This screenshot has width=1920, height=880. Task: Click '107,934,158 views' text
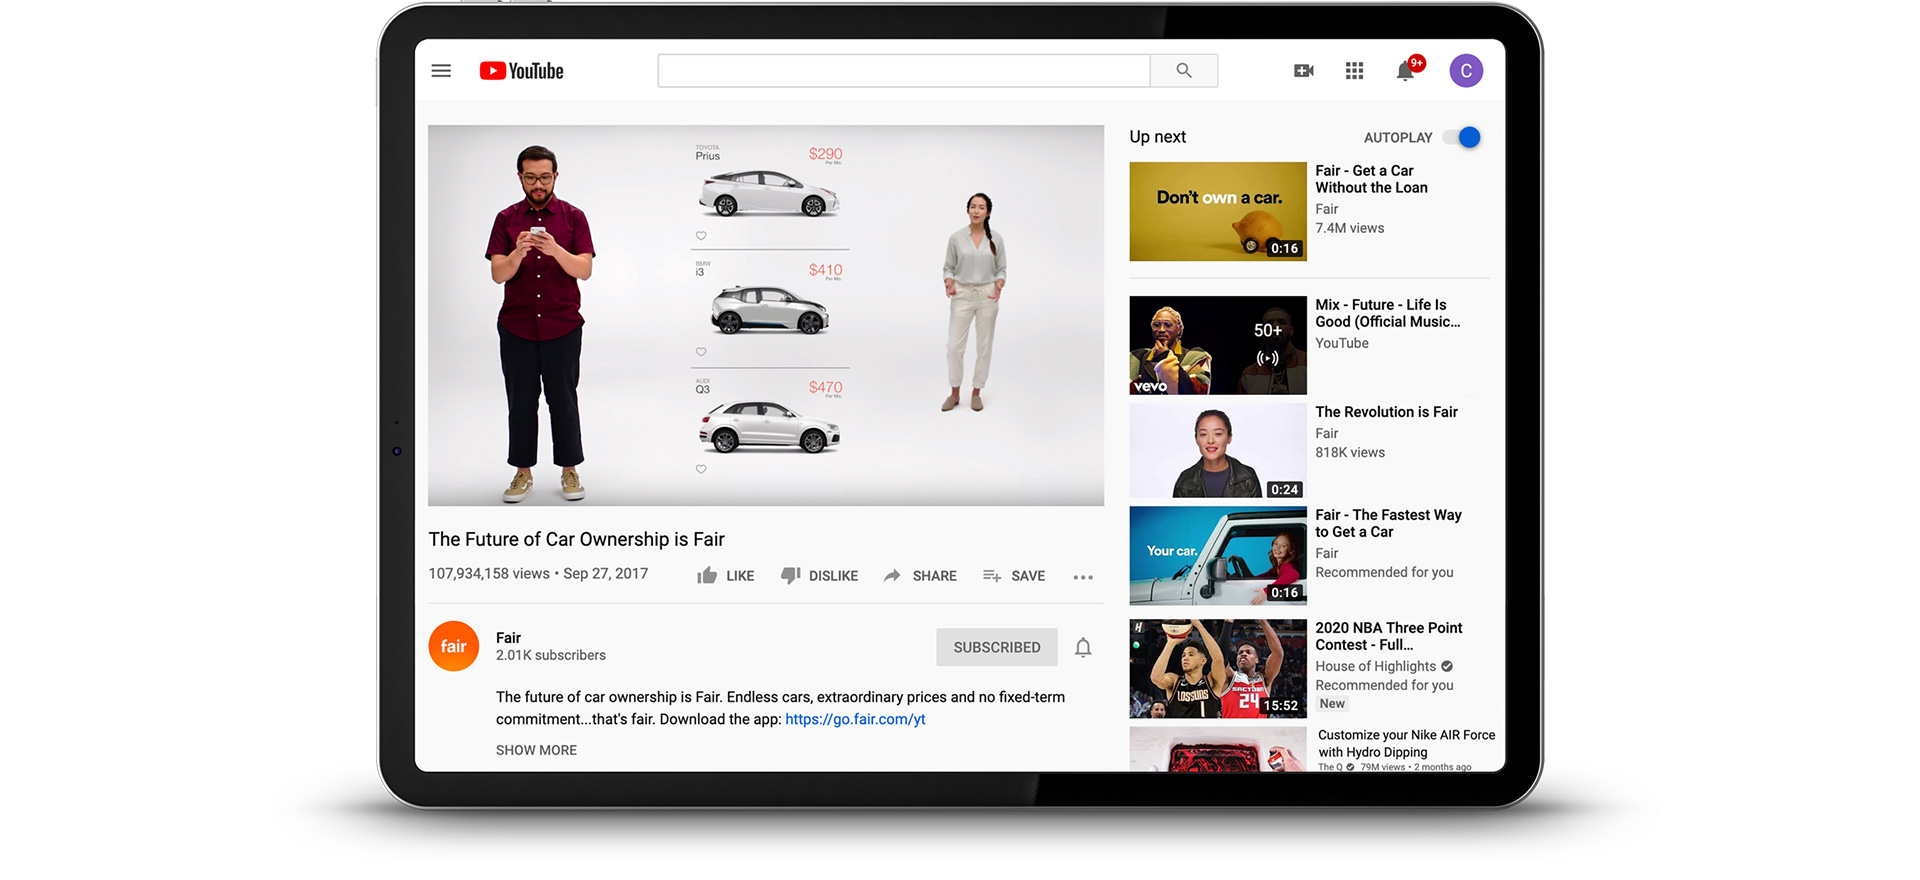click(x=489, y=574)
